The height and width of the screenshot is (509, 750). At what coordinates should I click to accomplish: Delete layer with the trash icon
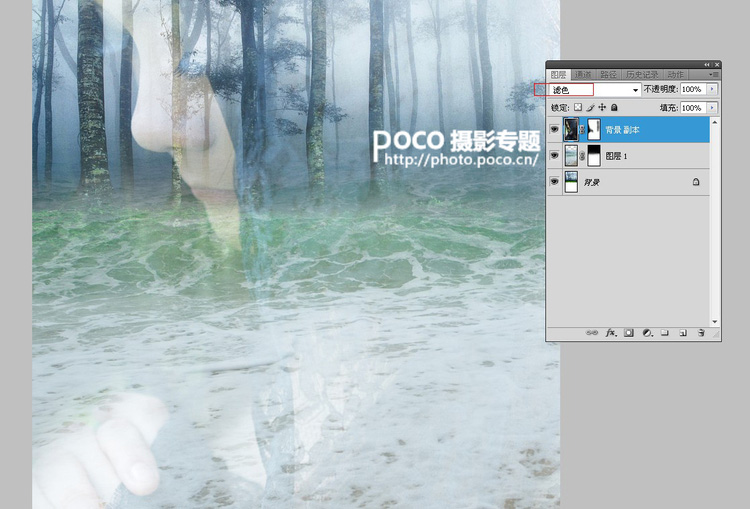click(702, 332)
